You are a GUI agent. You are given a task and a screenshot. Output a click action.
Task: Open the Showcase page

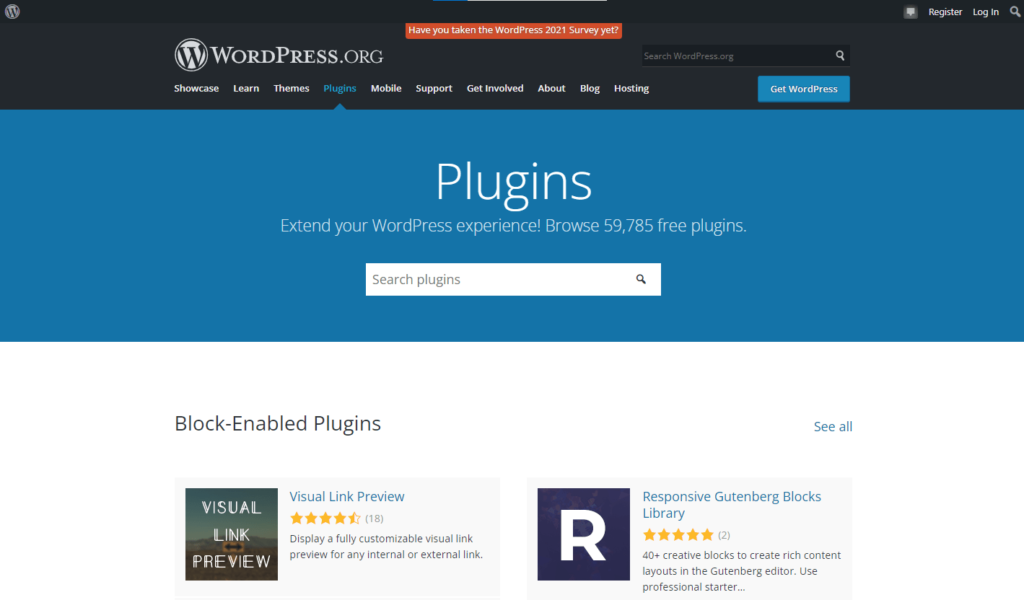click(196, 88)
